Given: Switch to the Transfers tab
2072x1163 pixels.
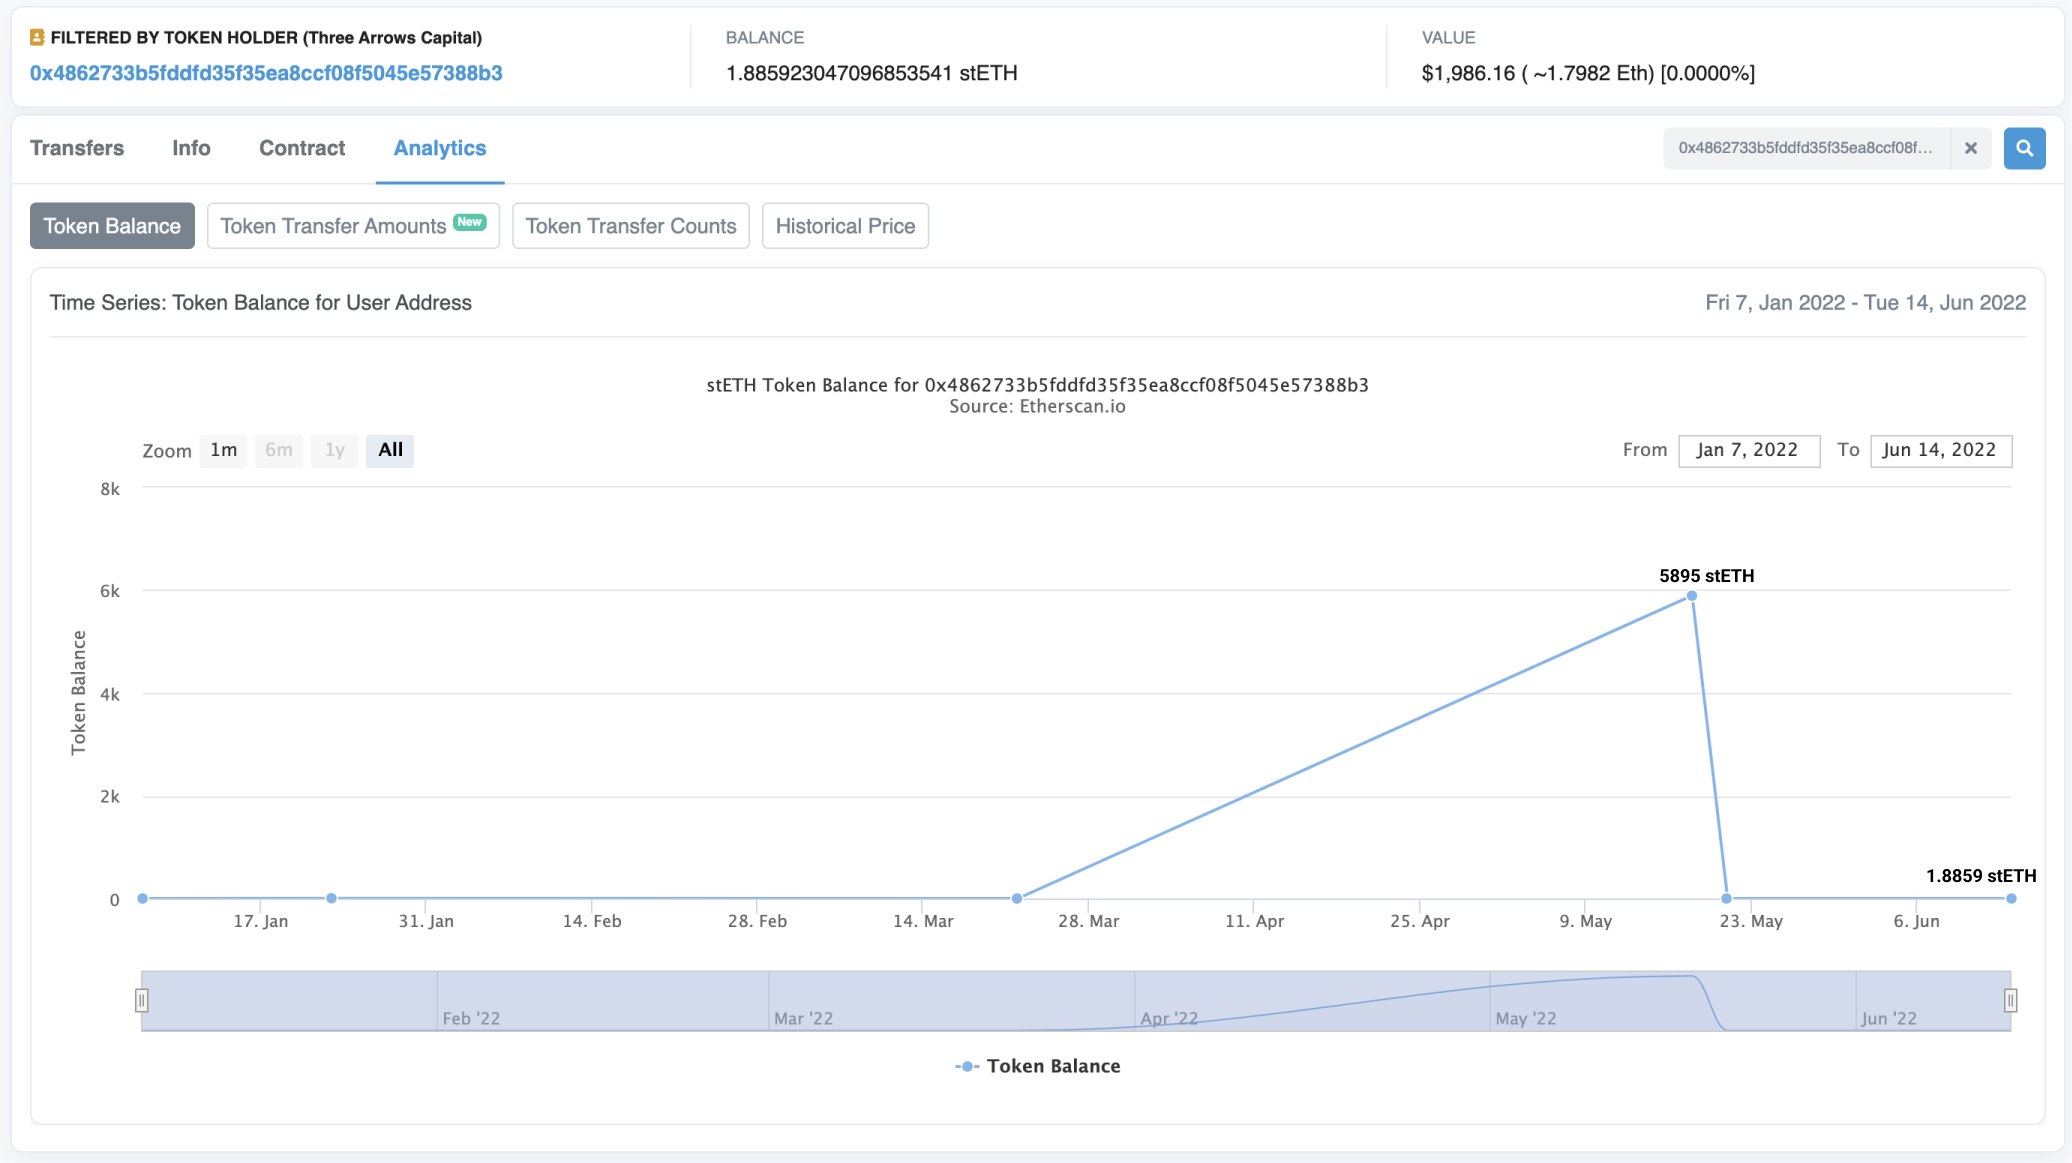Looking at the screenshot, I should pyautogui.click(x=77, y=148).
